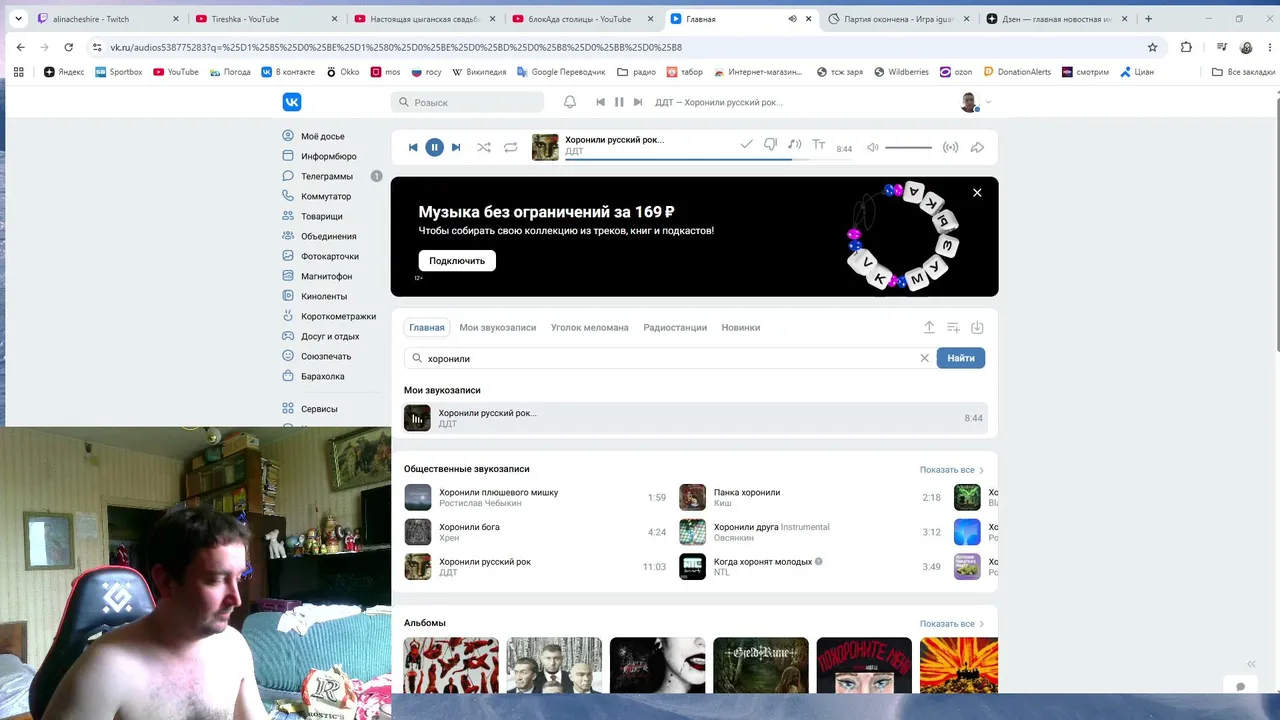Focus the audio search field containing хоронили
Image resolution: width=1280 pixels, height=720 pixels.
click(670, 358)
